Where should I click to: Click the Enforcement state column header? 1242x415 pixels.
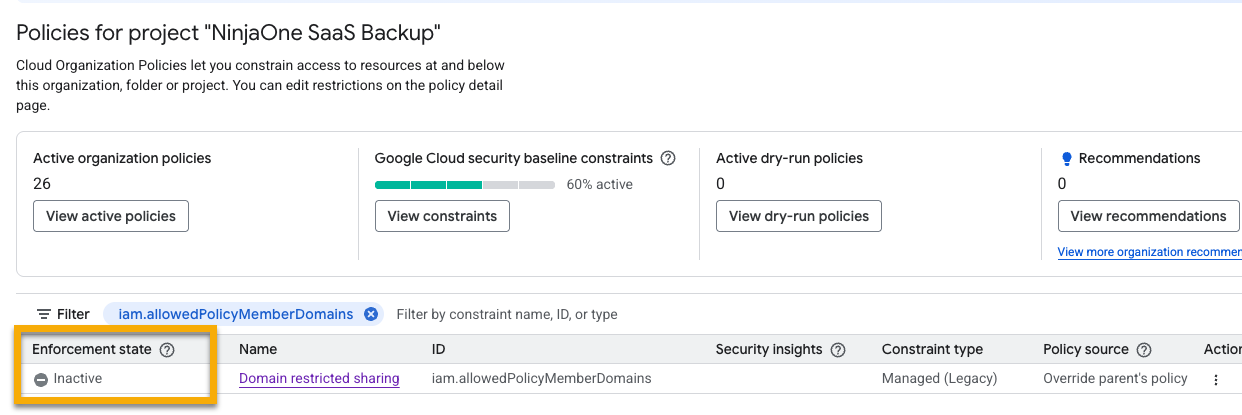(92, 350)
